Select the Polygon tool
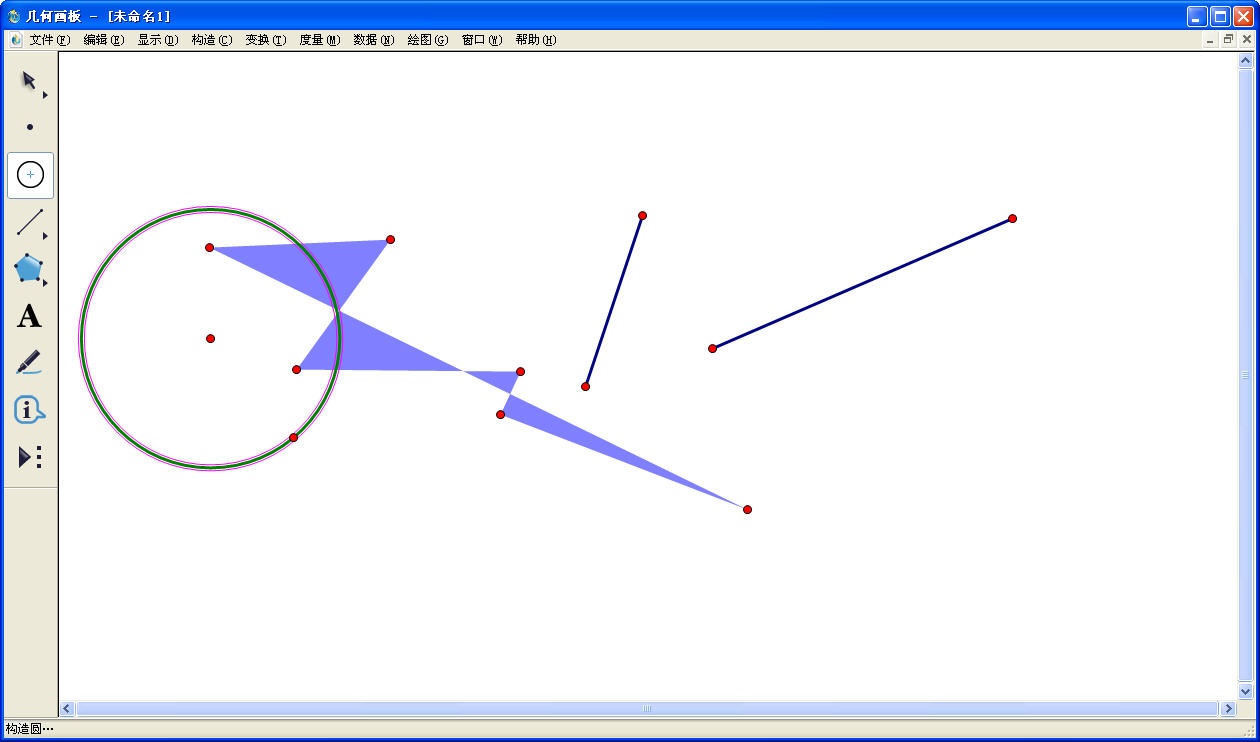The image size is (1260, 742). click(x=28, y=268)
